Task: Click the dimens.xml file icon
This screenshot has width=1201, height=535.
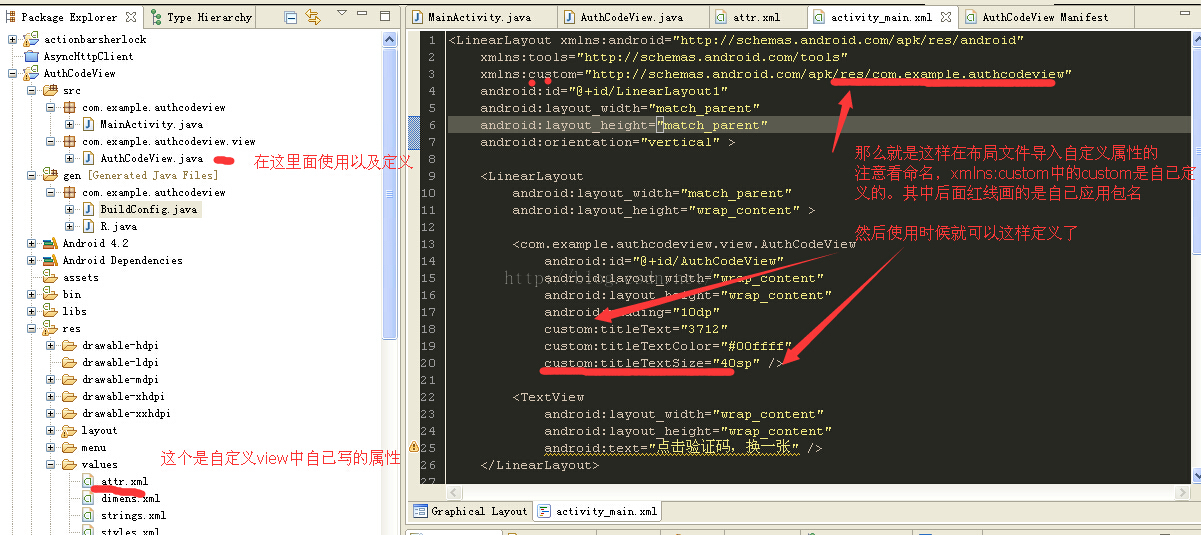Action: [x=88, y=498]
